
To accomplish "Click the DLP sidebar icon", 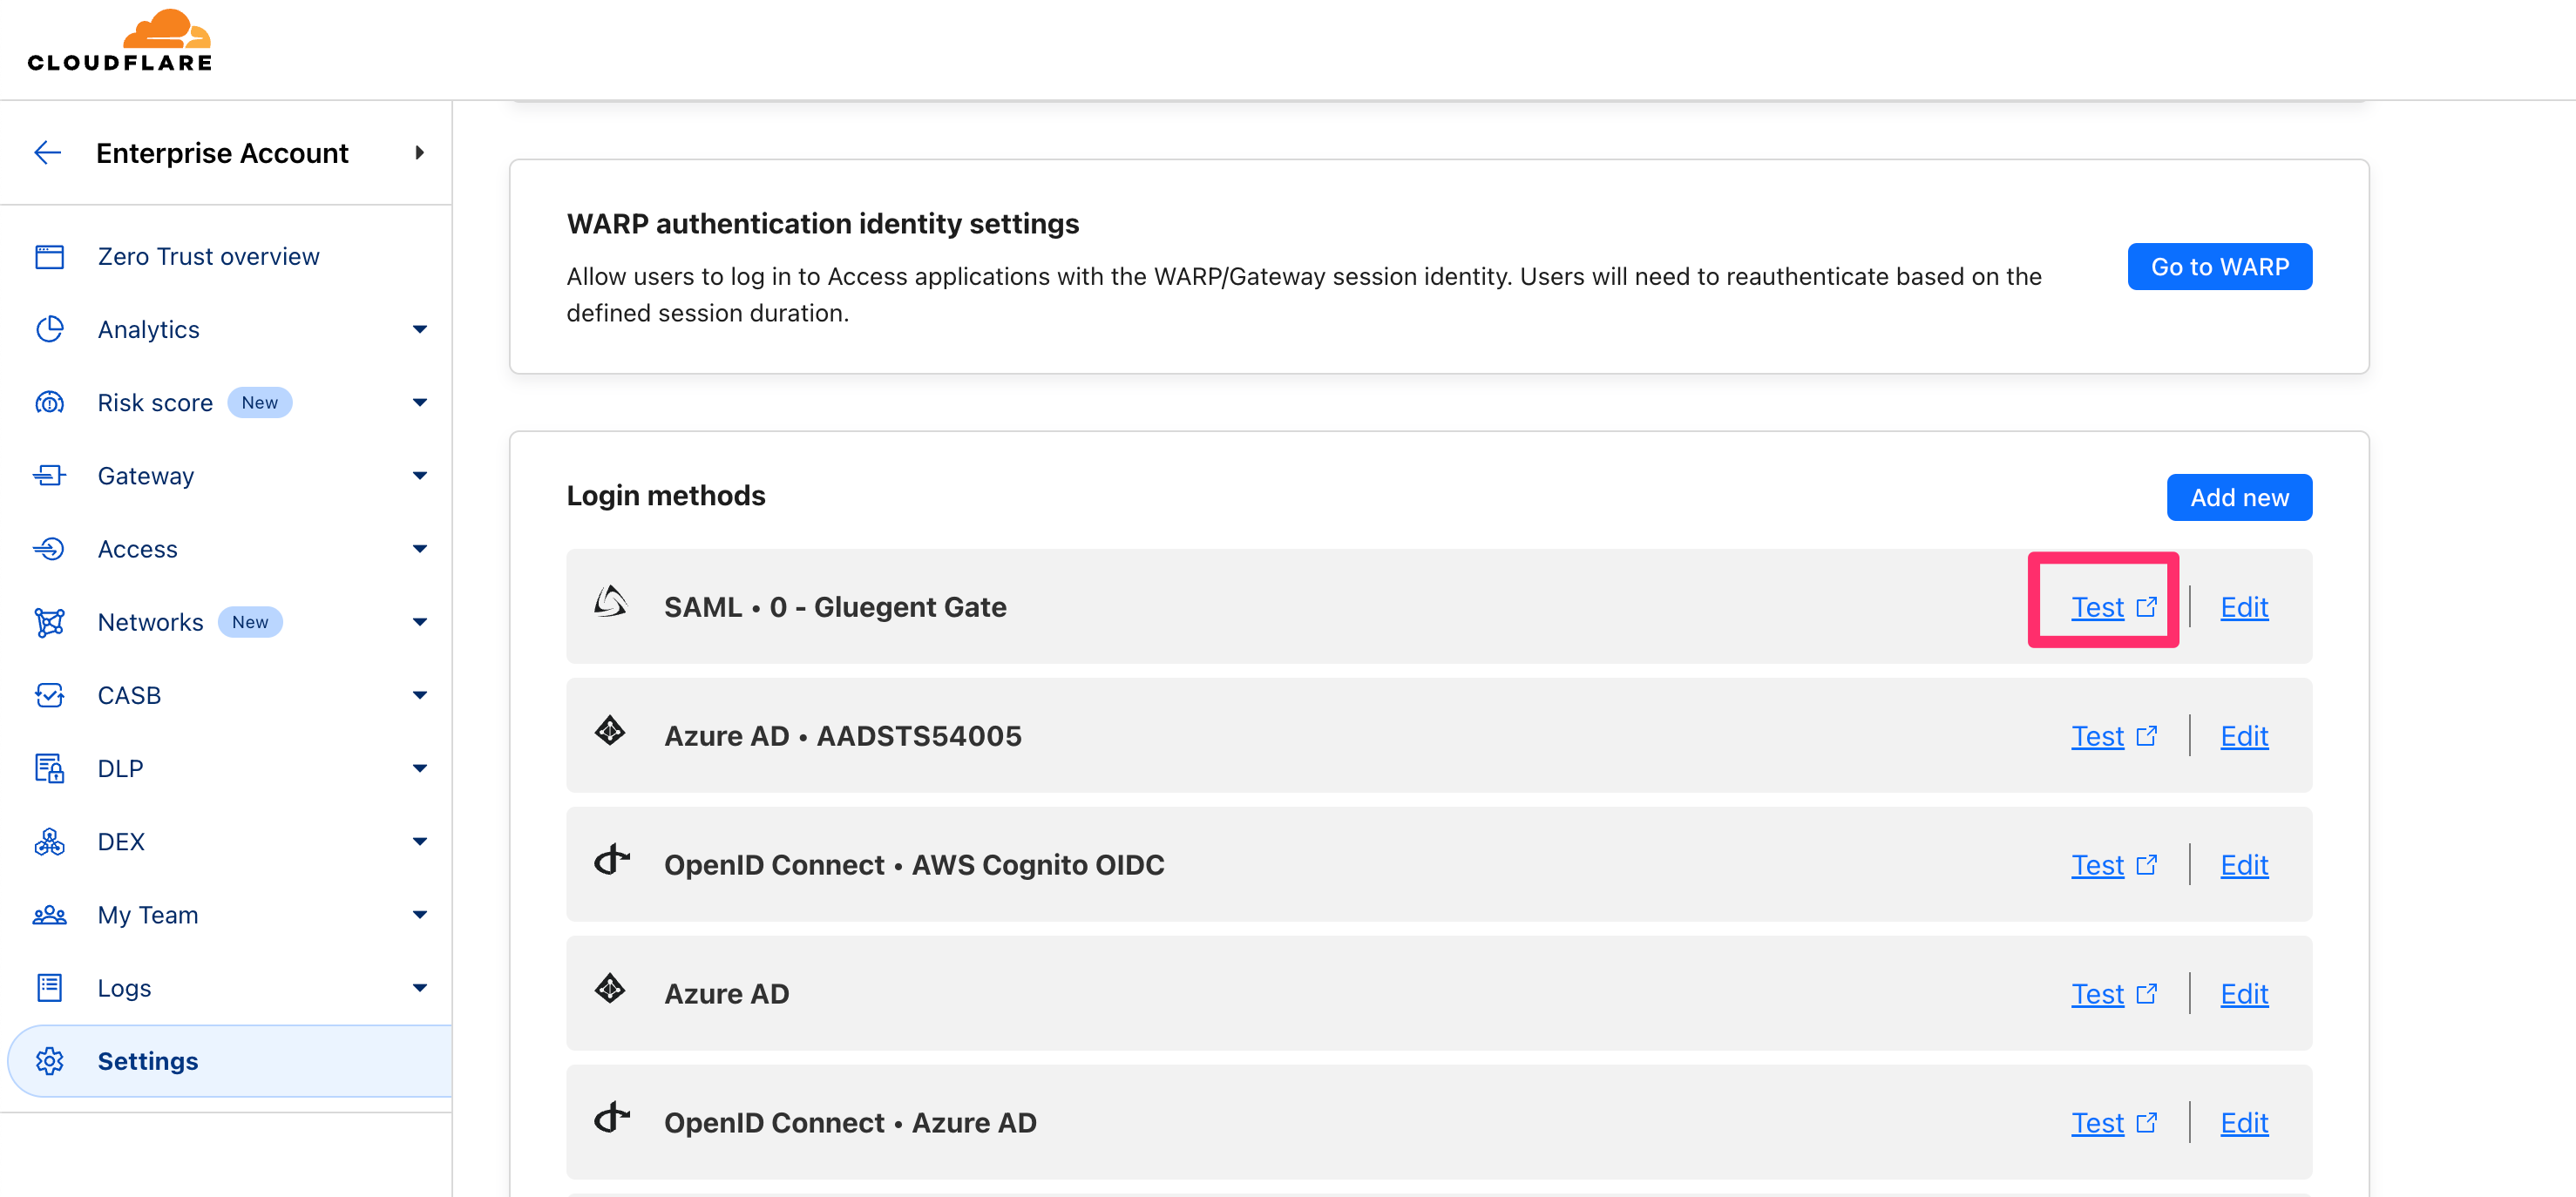I will (49, 767).
